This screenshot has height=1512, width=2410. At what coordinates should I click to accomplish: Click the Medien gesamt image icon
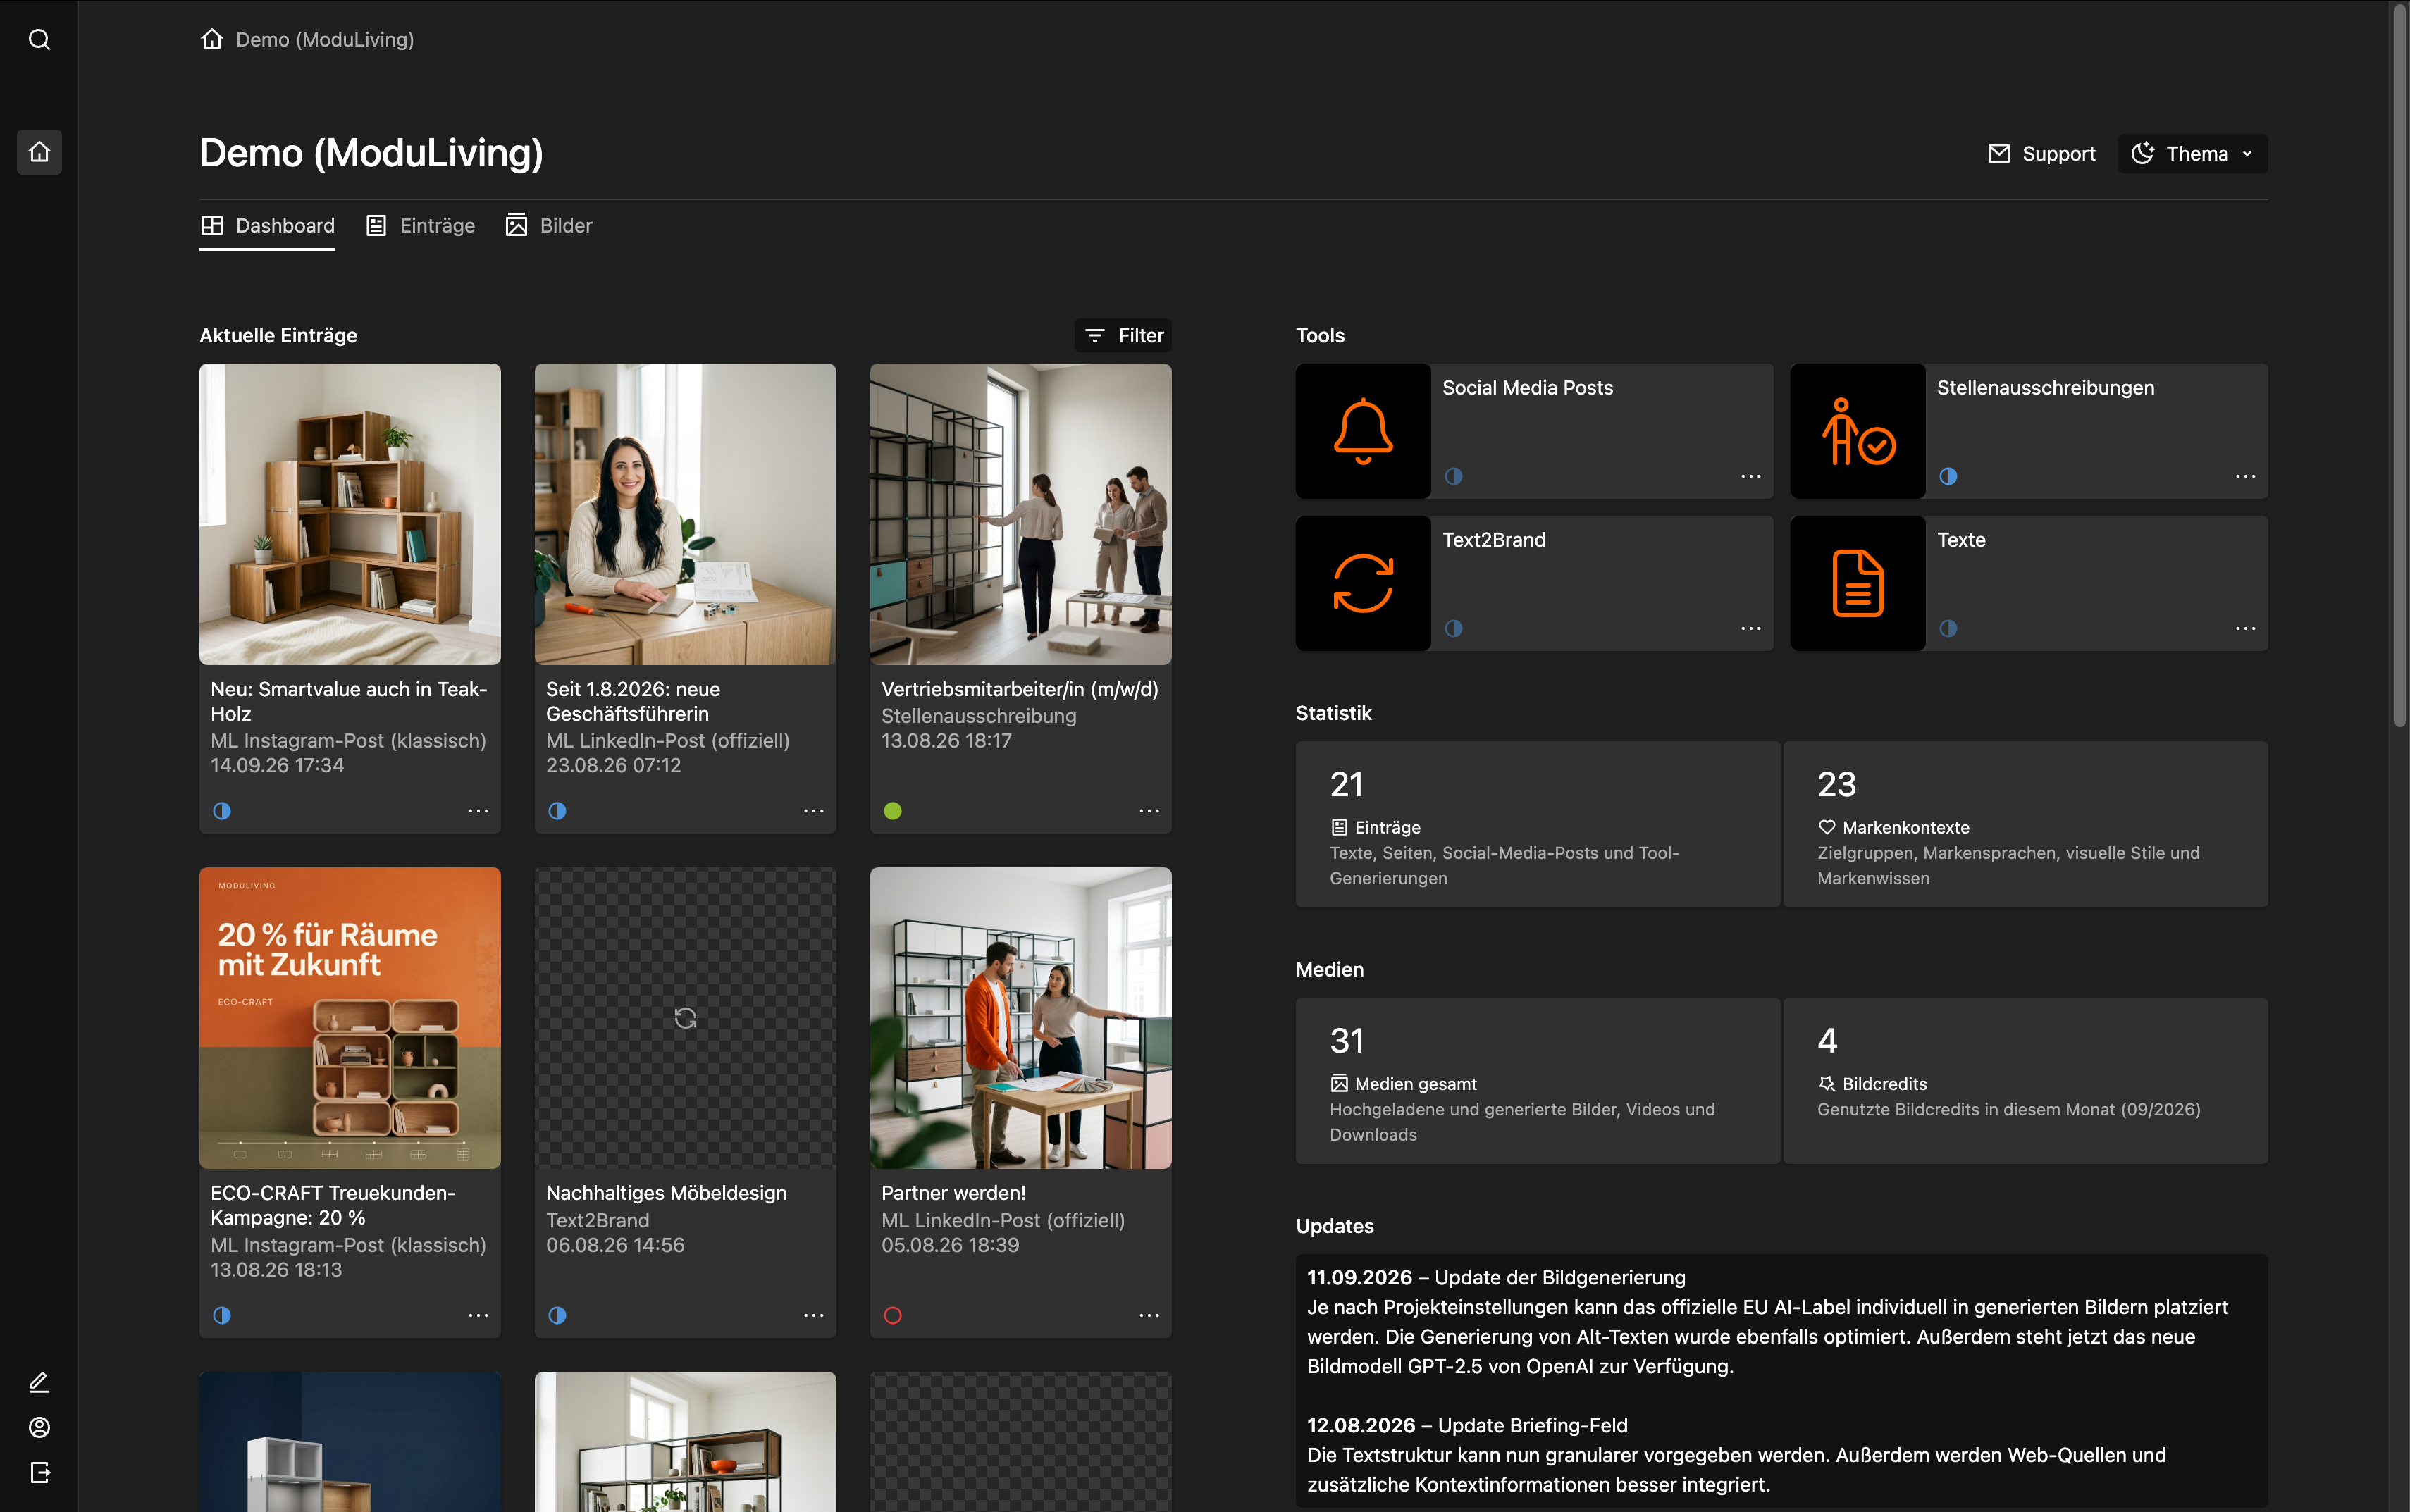point(1339,1083)
